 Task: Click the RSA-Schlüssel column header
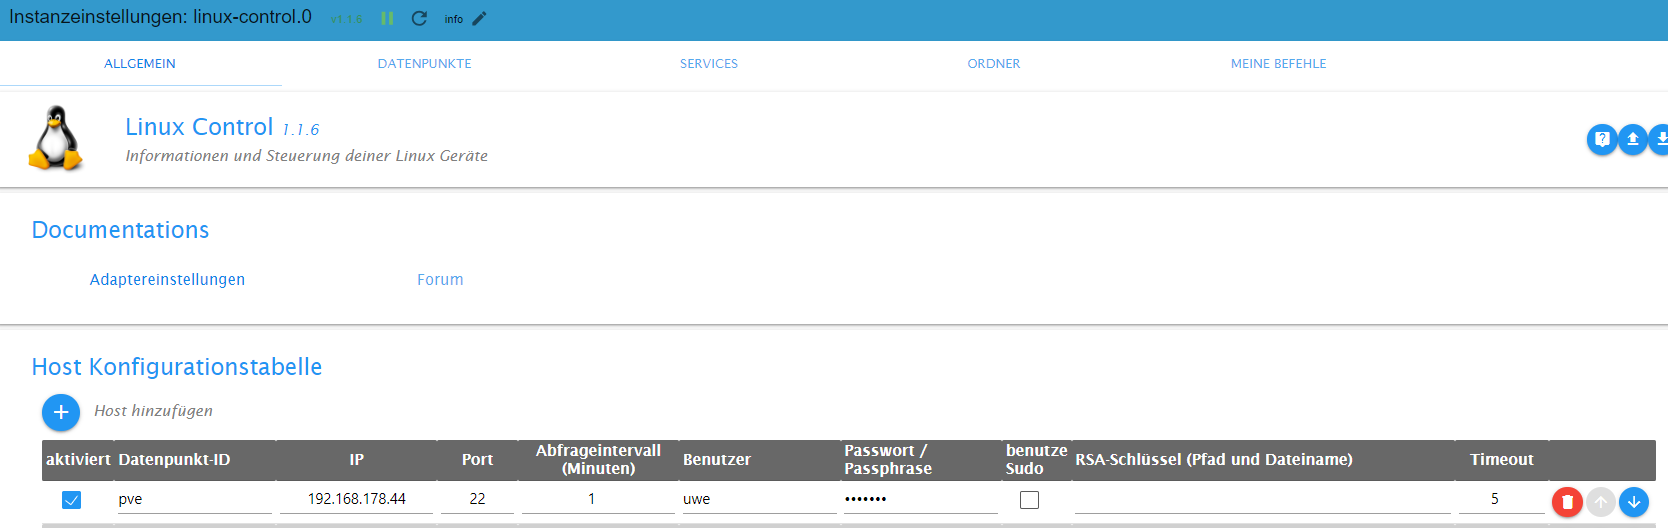(1214, 460)
